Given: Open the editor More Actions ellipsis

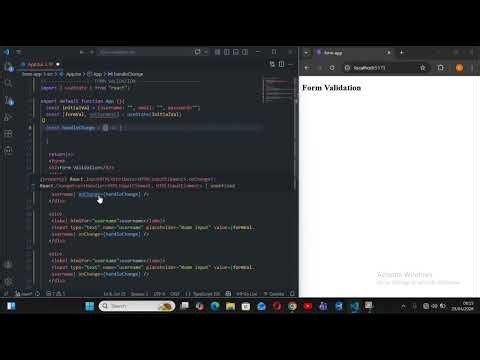Looking at the screenshot, I should tap(291, 64).
